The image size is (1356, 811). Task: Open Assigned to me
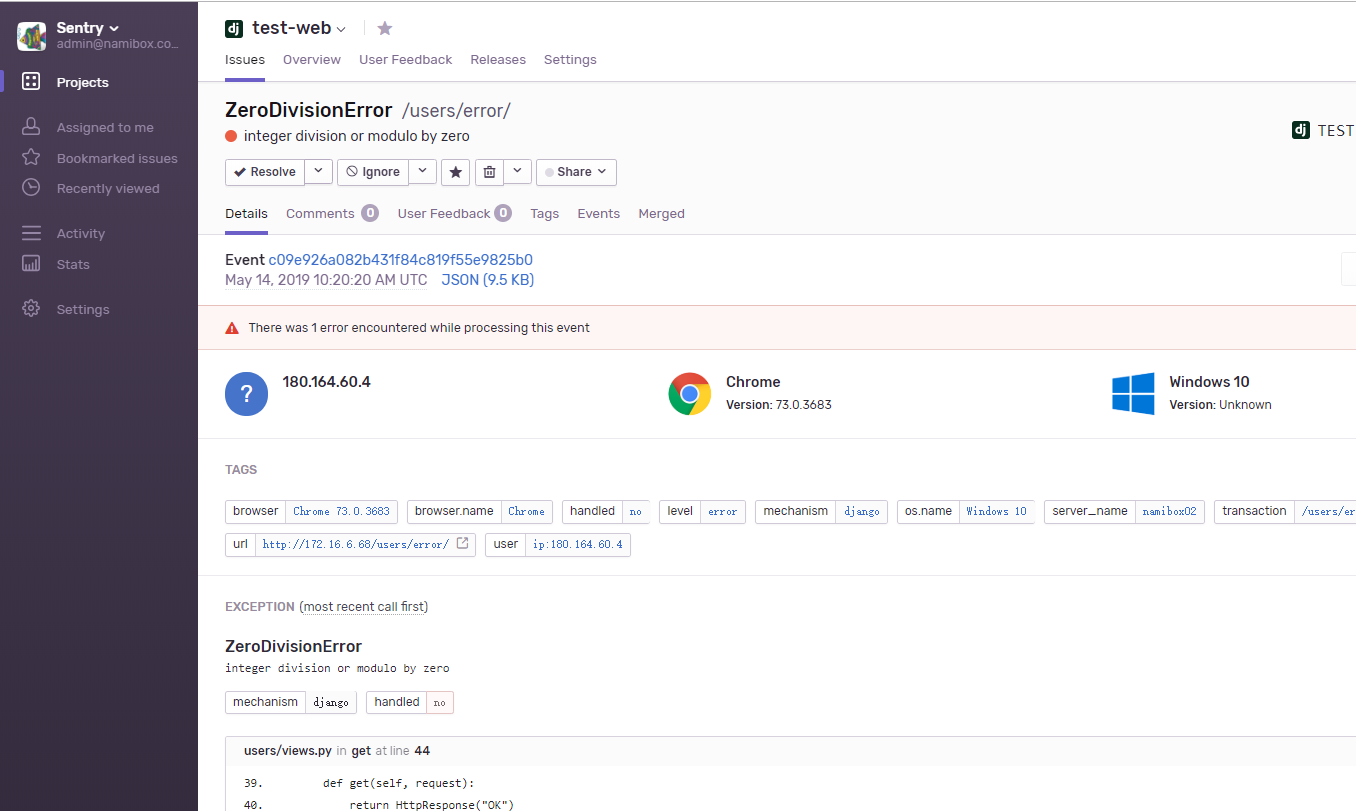tap(105, 127)
